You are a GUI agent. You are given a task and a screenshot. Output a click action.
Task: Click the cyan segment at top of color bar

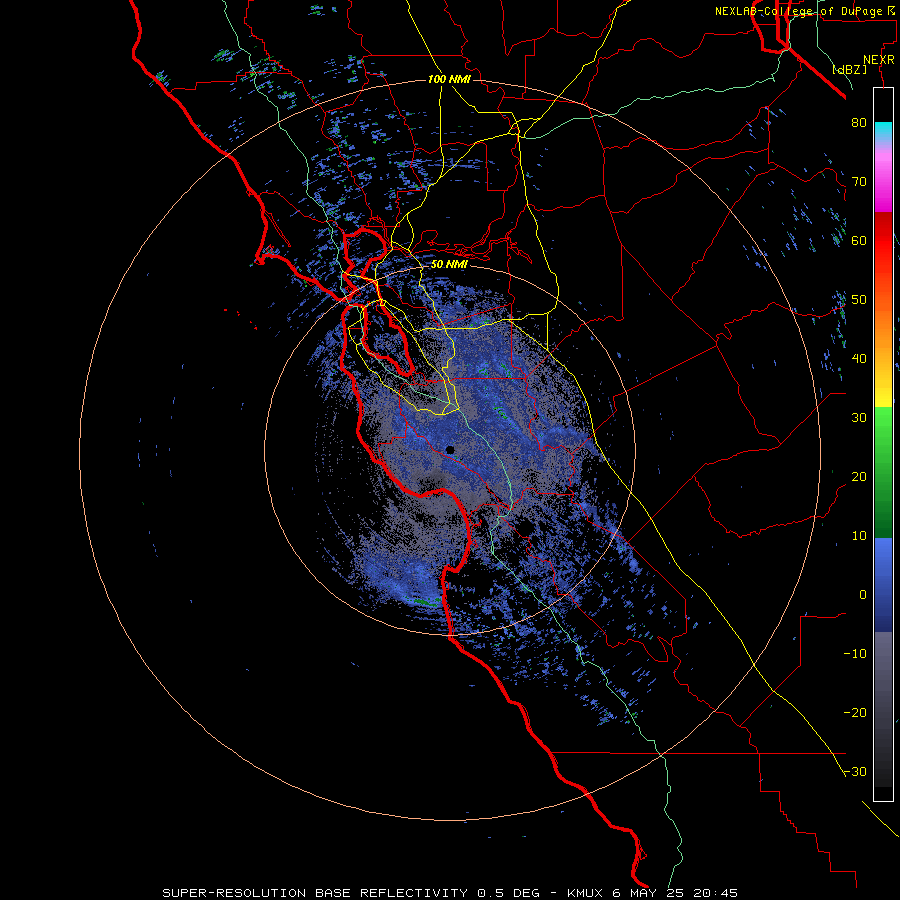(x=883, y=132)
